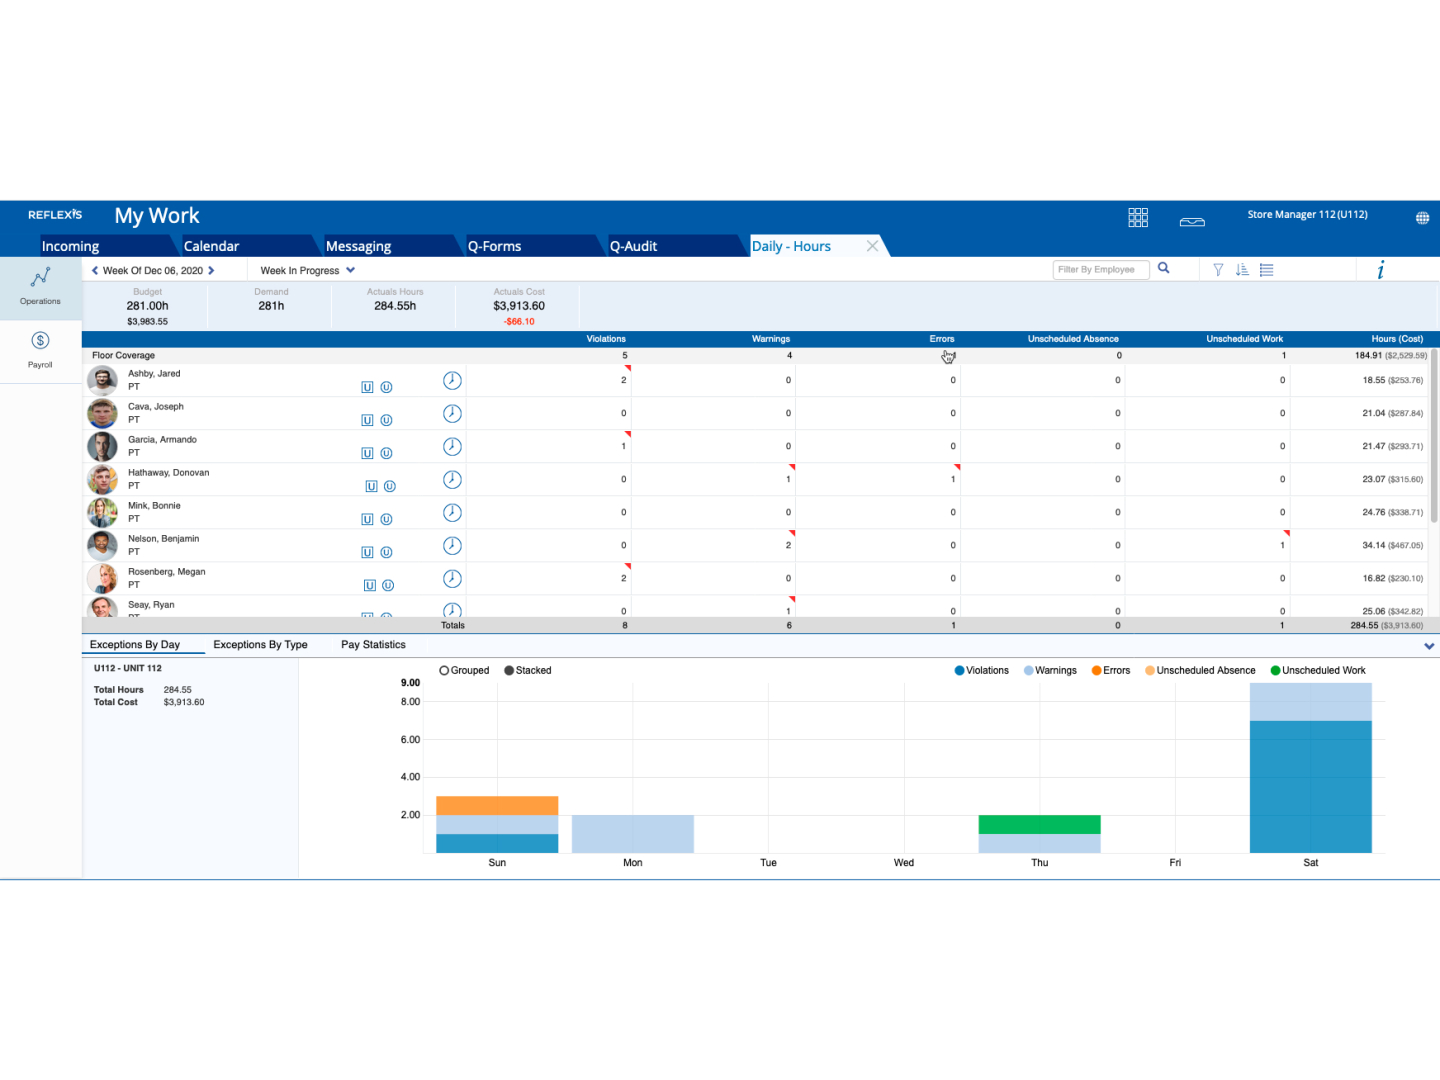The width and height of the screenshot is (1440, 1080).
Task: Click the sort order icon
Action: 1242,270
